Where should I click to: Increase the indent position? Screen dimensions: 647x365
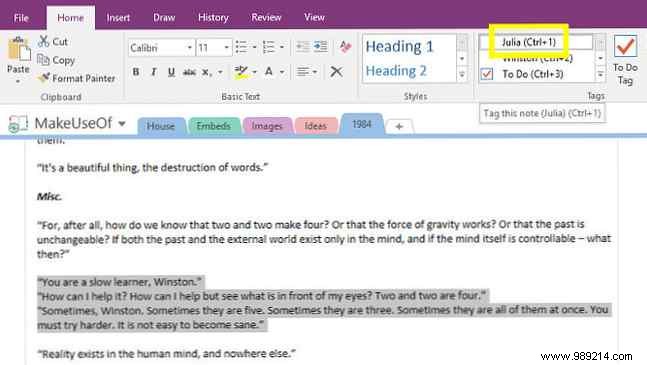click(320, 47)
